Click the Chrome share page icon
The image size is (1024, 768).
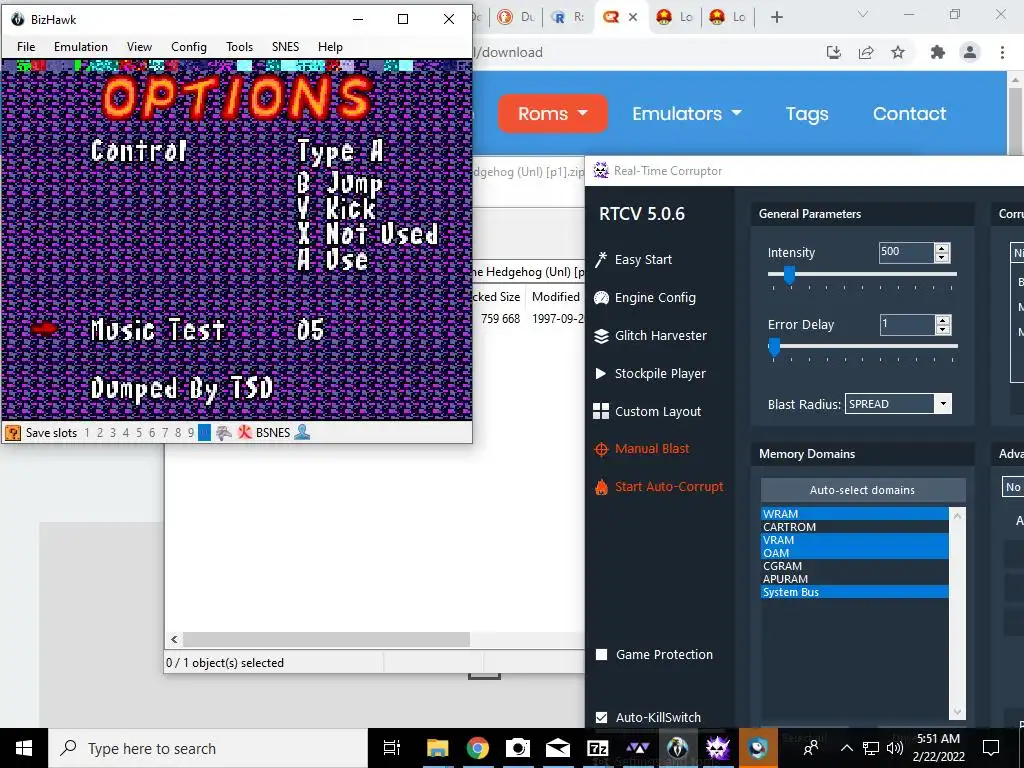(866, 52)
